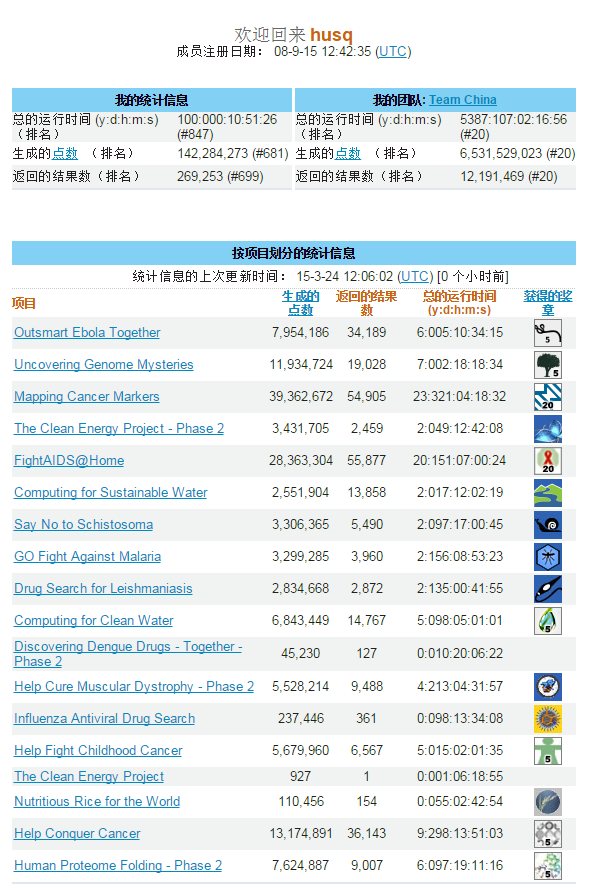Click the GO Fight Against Malaria mosquito badge
The width and height of the screenshot is (596, 892).
point(548,556)
